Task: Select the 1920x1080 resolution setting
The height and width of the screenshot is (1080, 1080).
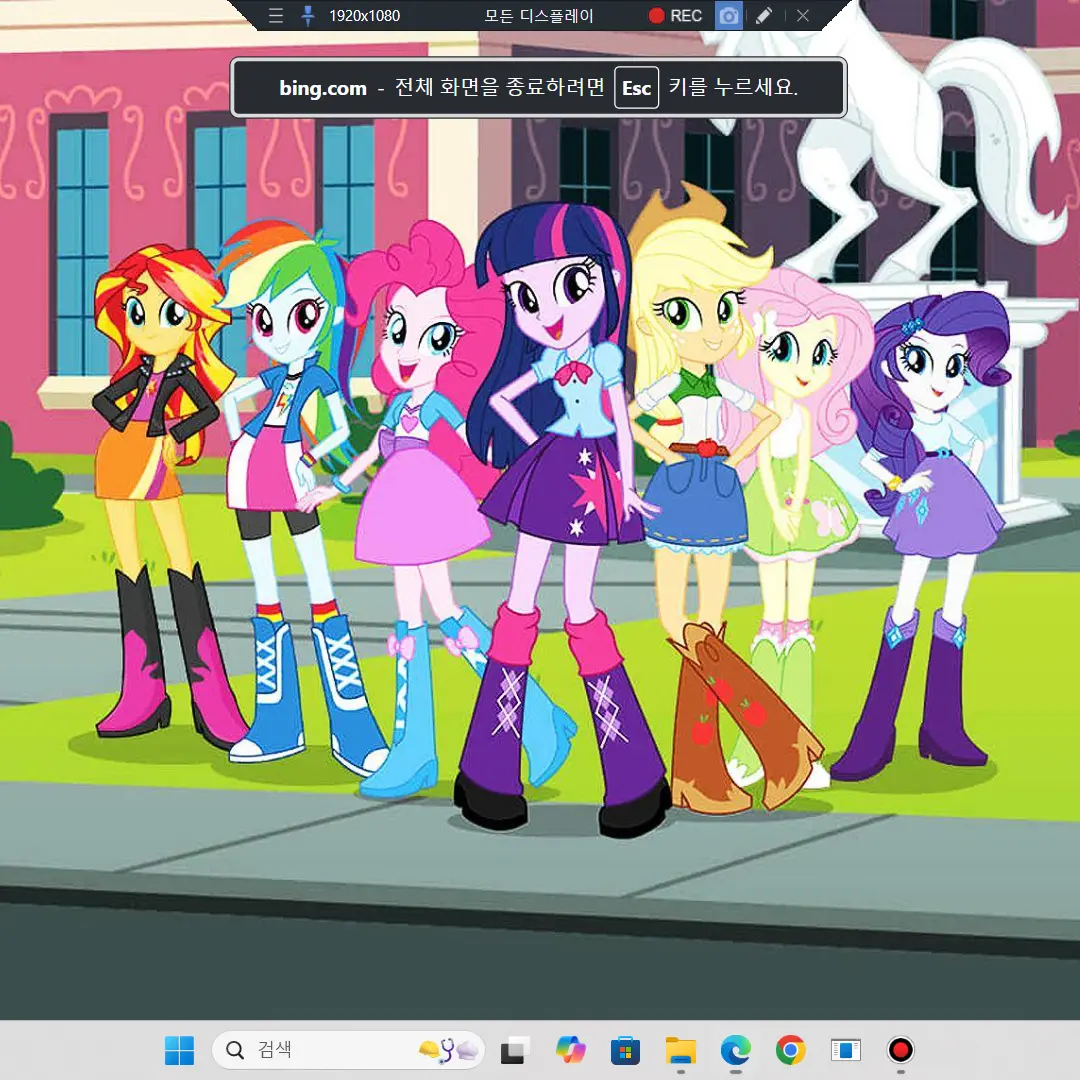Action: tap(364, 16)
